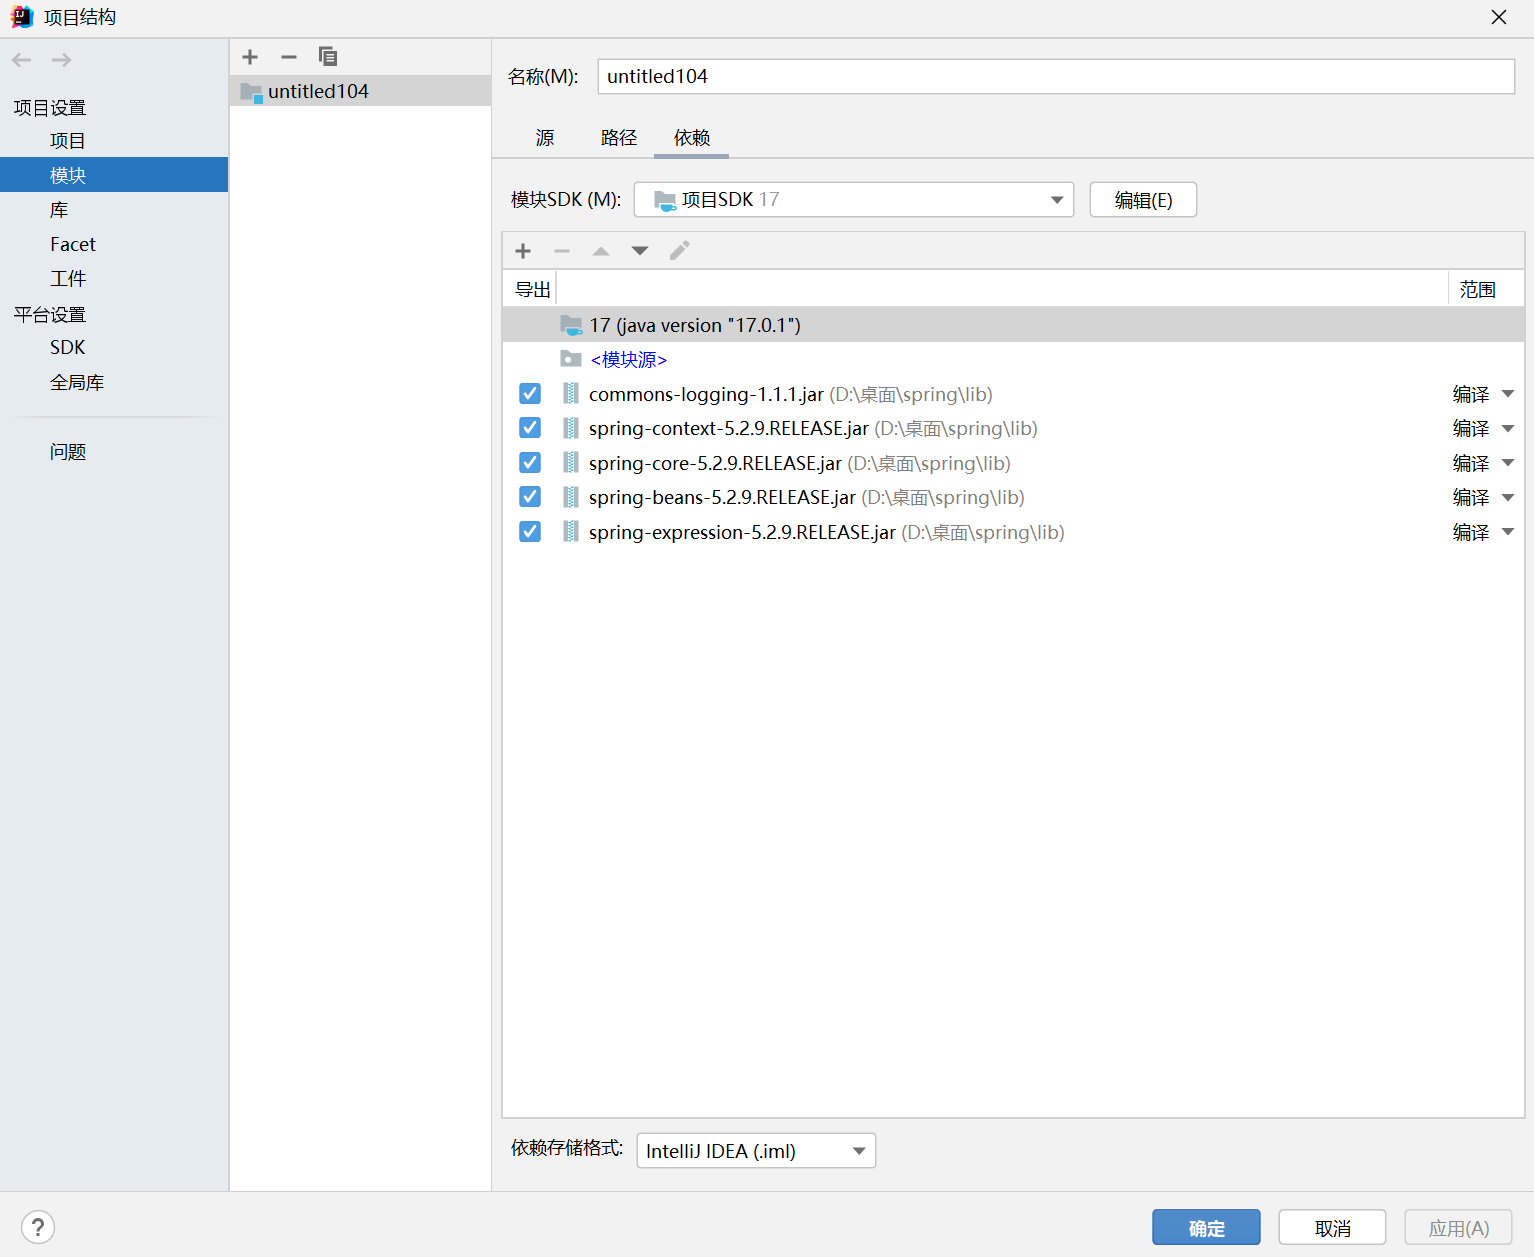The height and width of the screenshot is (1257, 1534).
Task: Click the 导出 column header
Action: (x=533, y=290)
